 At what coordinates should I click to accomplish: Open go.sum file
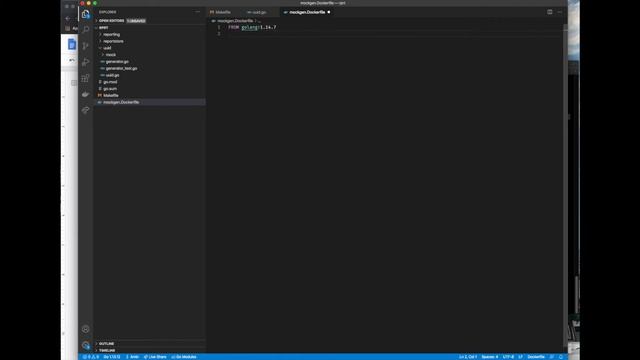pyautogui.click(x=110, y=89)
